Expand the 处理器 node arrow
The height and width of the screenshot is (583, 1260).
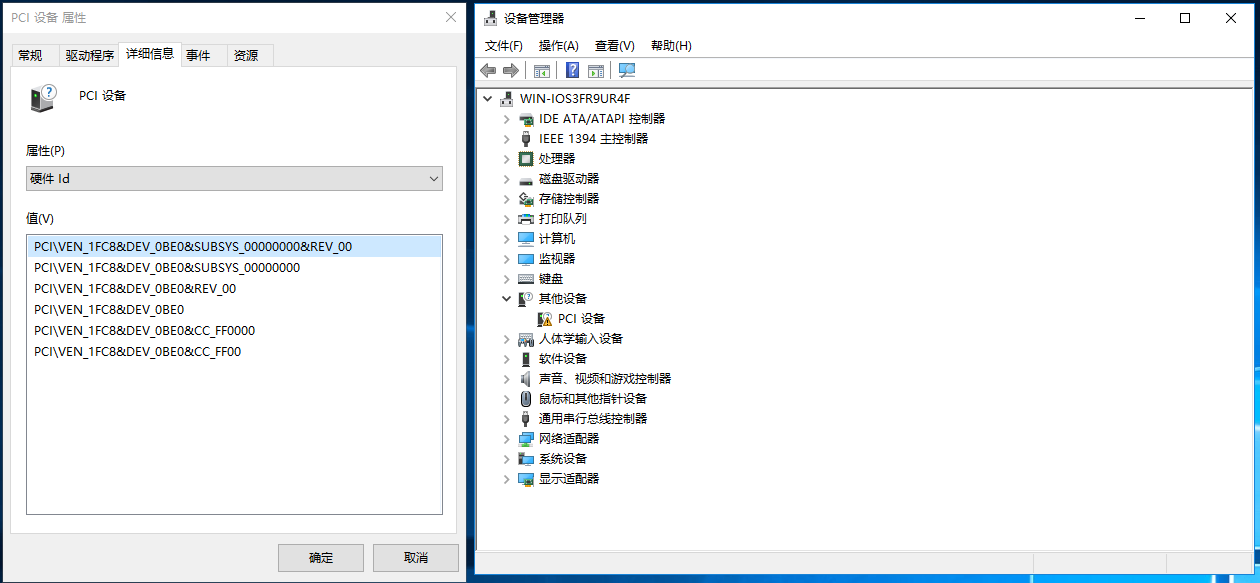click(x=507, y=158)
